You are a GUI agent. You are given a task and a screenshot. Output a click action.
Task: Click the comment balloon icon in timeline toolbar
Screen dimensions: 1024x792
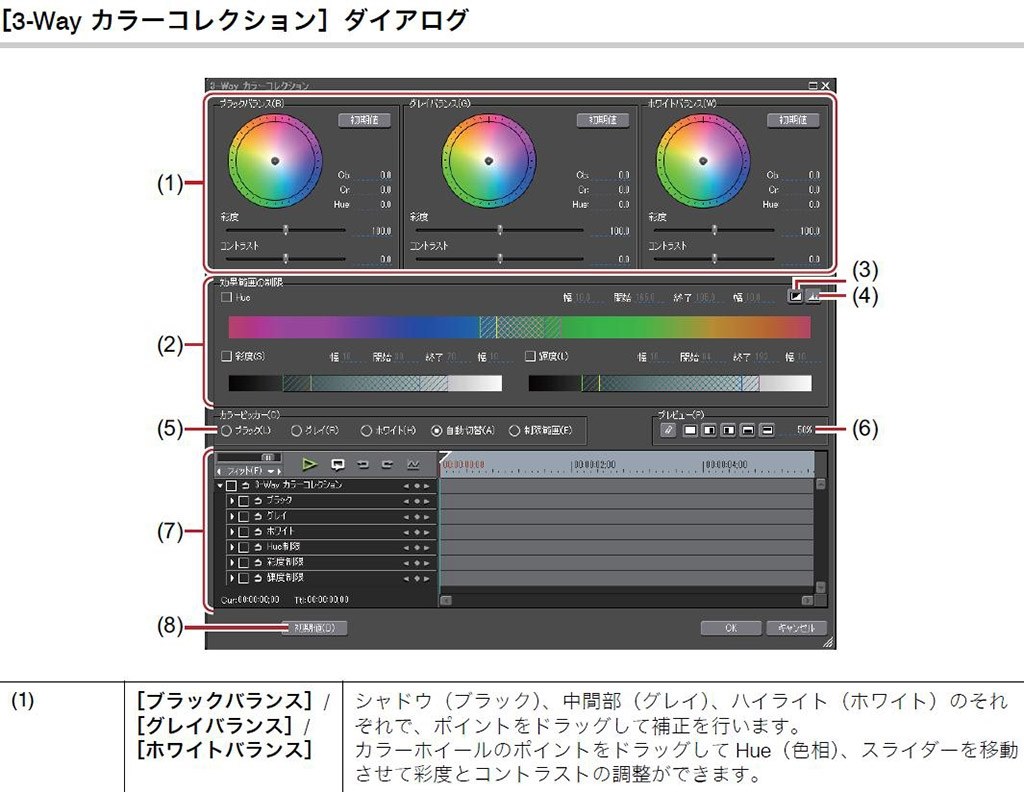click(339, 464)
